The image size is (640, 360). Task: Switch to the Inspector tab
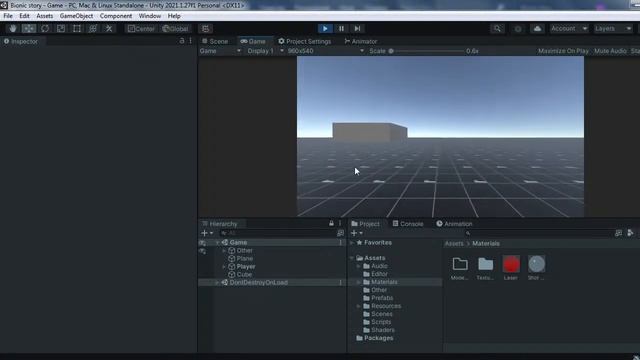tap(21, 42)
